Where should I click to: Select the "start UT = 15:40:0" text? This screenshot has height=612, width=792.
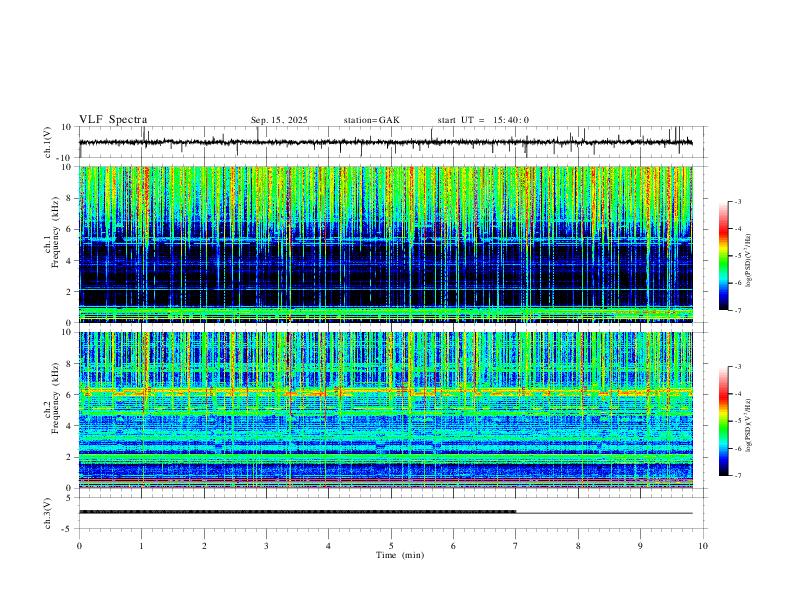pos(483,120)
